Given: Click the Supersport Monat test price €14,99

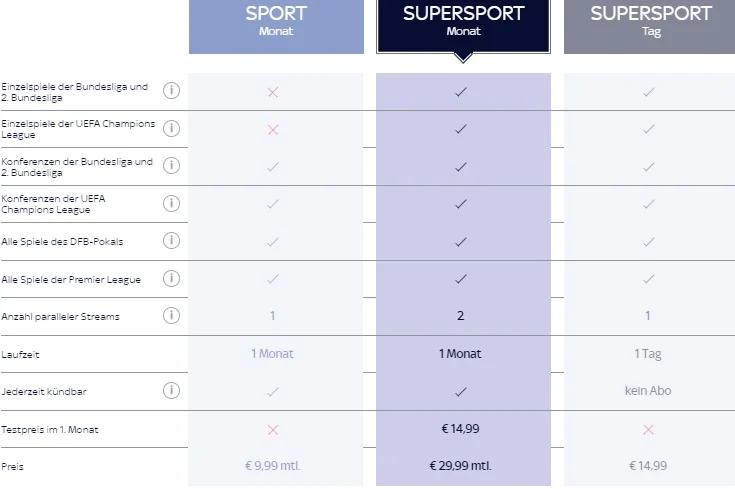Looking at the screenshot, I should point(461,429).
